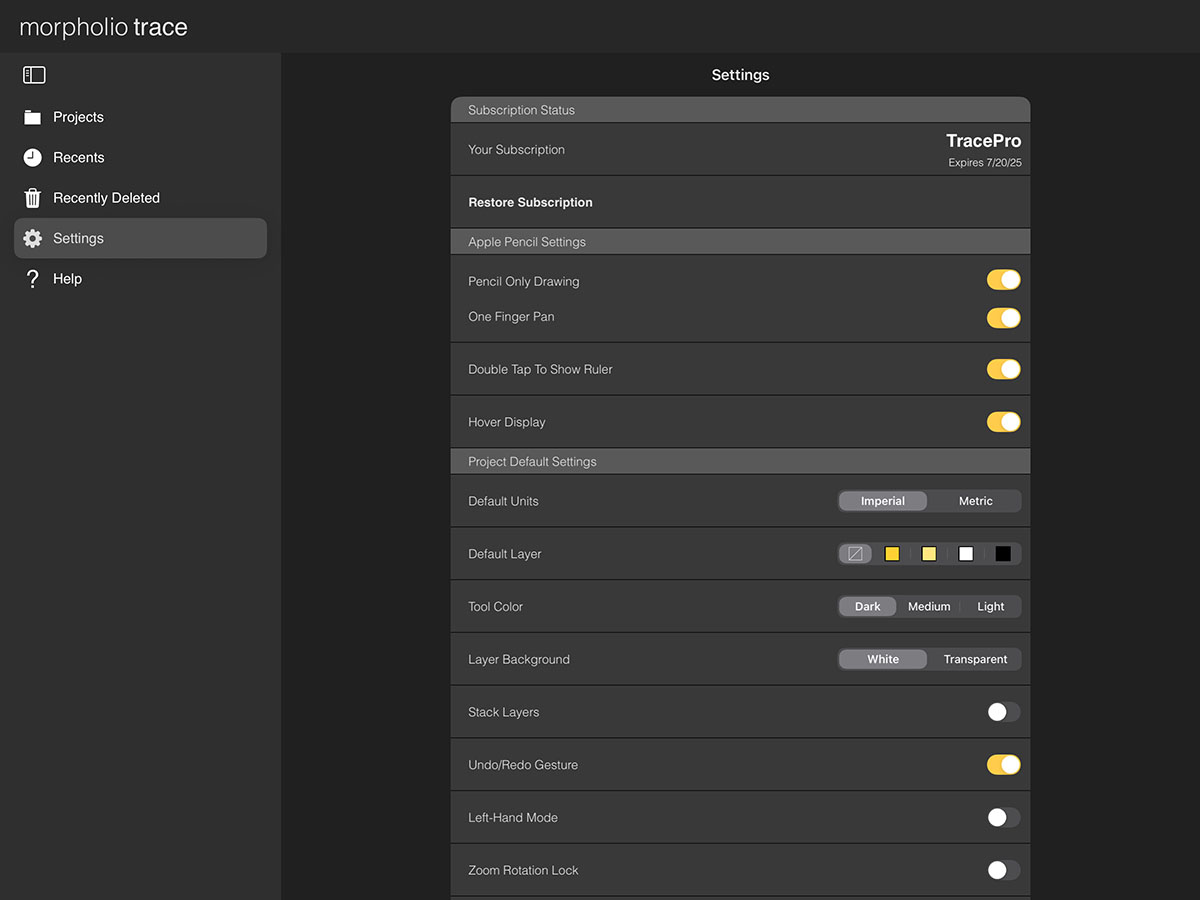Pick the black default layer swatch
1200x900 pixels.
[1002, 554]
